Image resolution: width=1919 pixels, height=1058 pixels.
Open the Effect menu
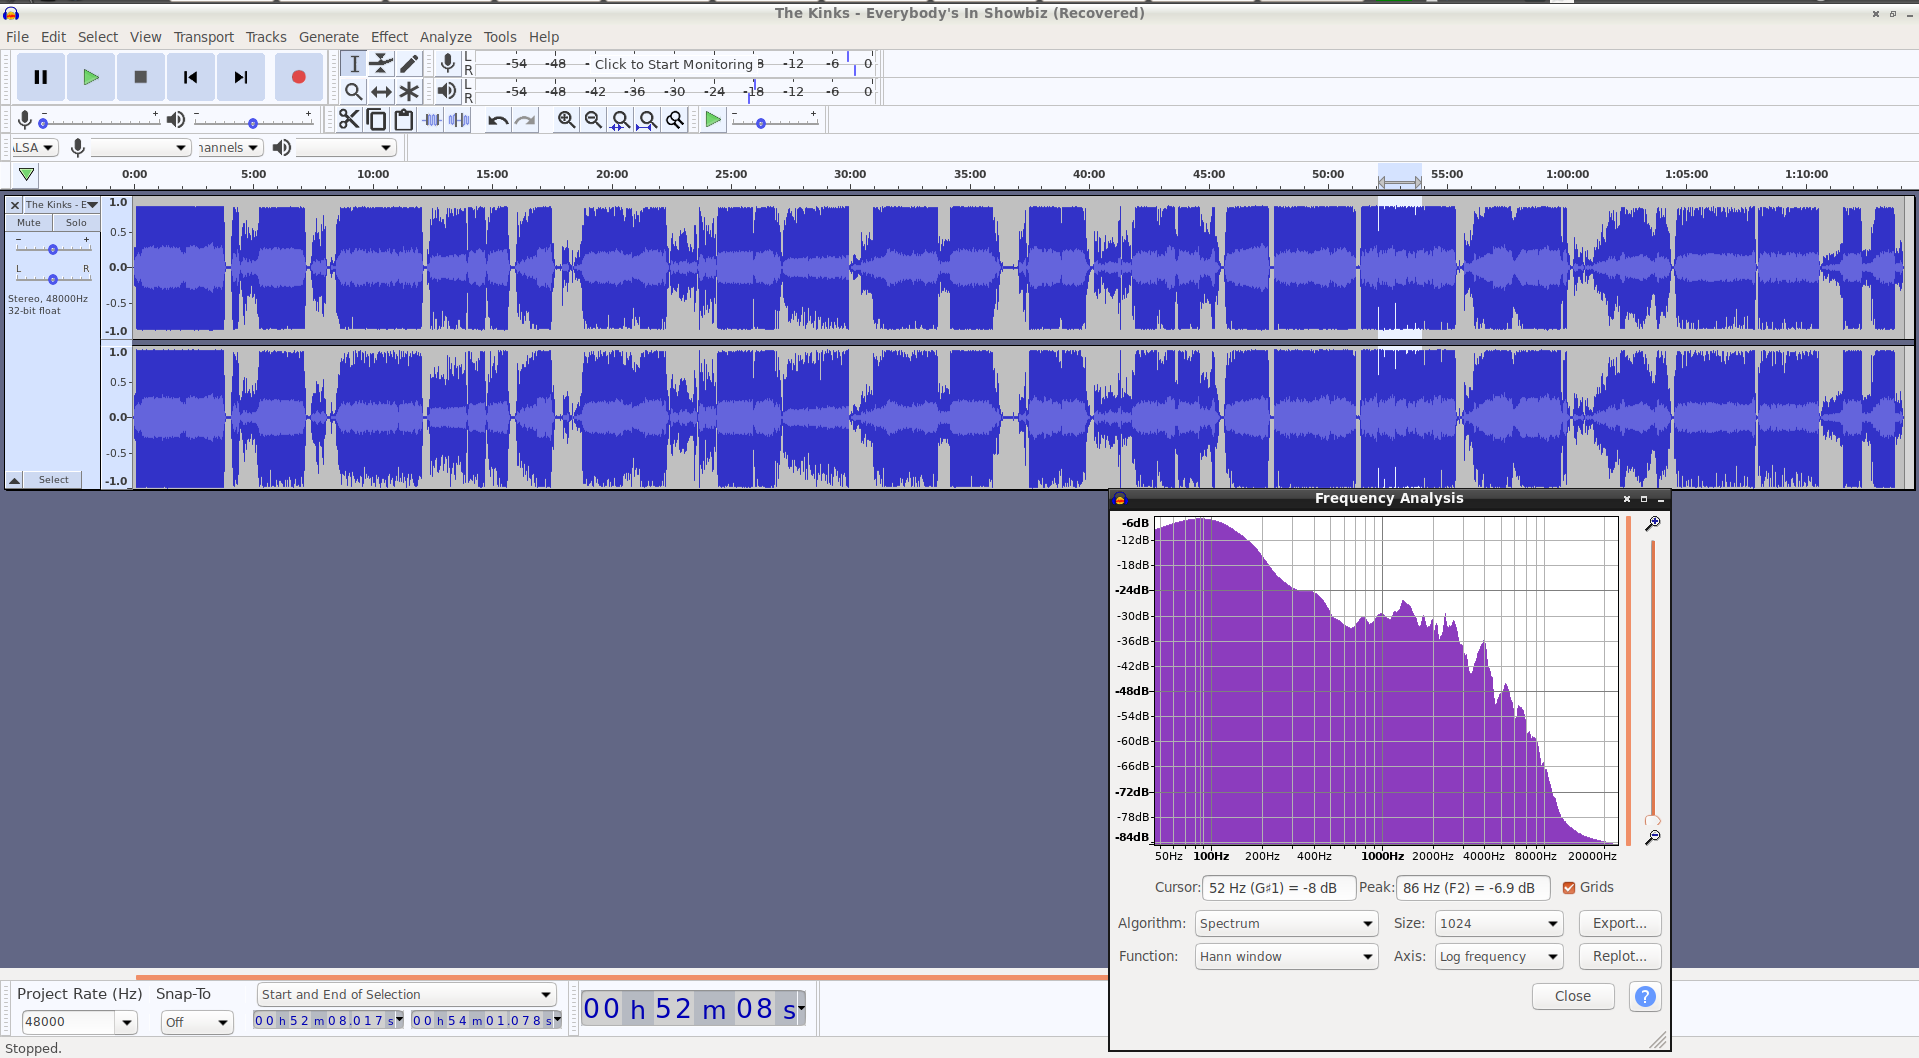(390, 37)
